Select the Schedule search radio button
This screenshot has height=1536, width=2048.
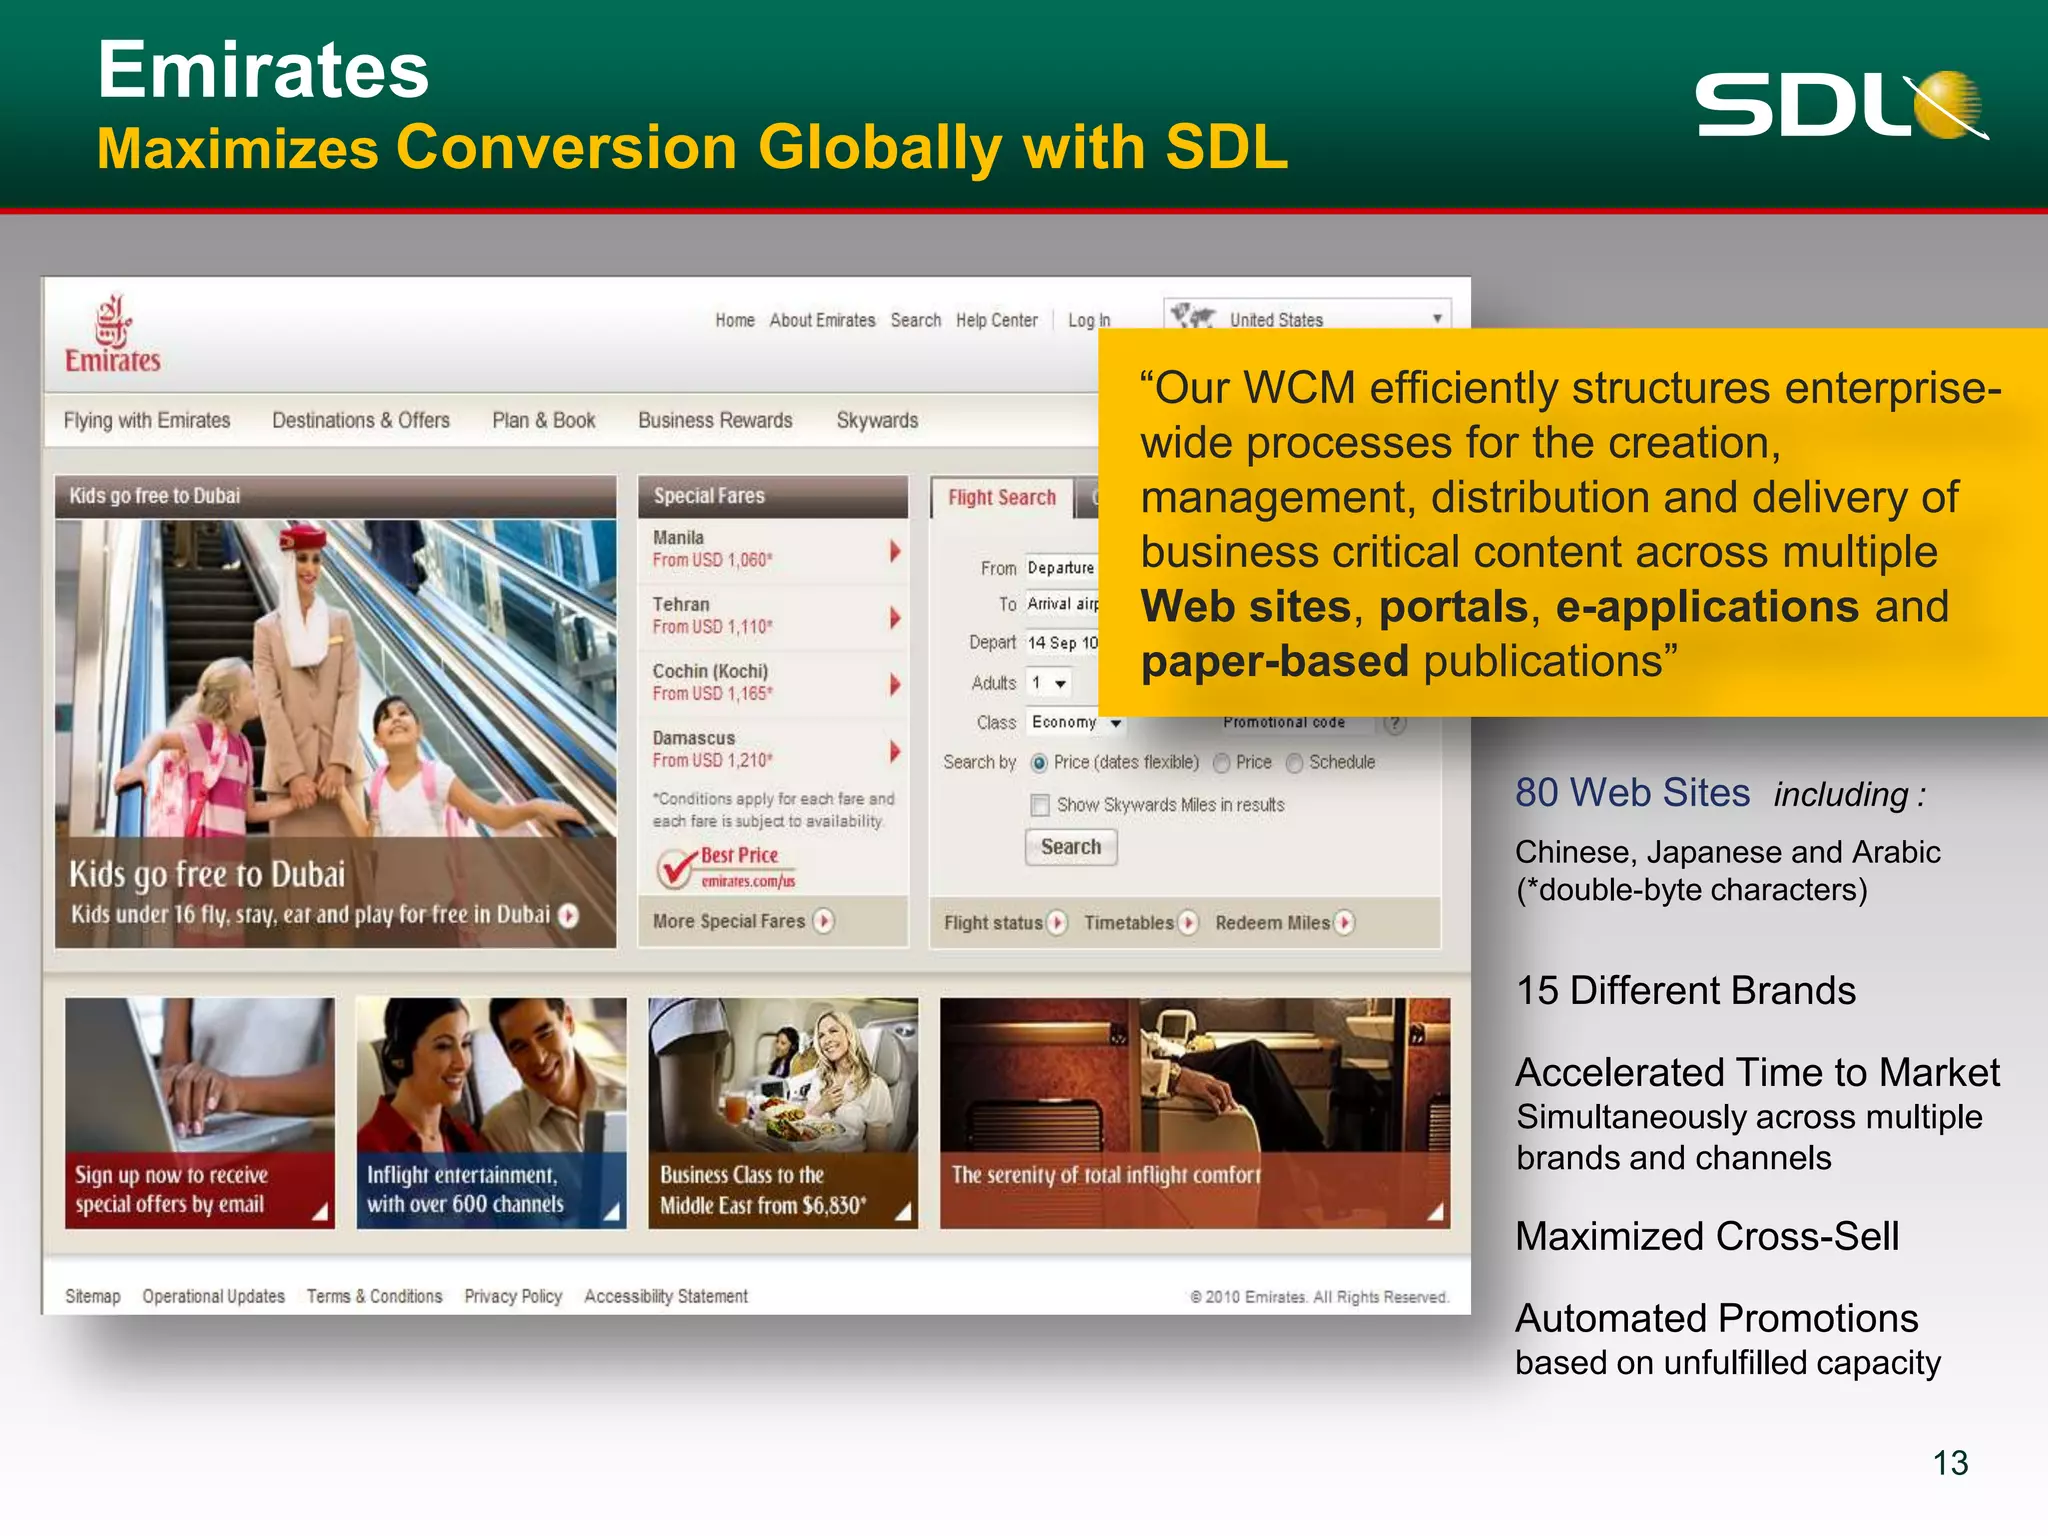1295,763
